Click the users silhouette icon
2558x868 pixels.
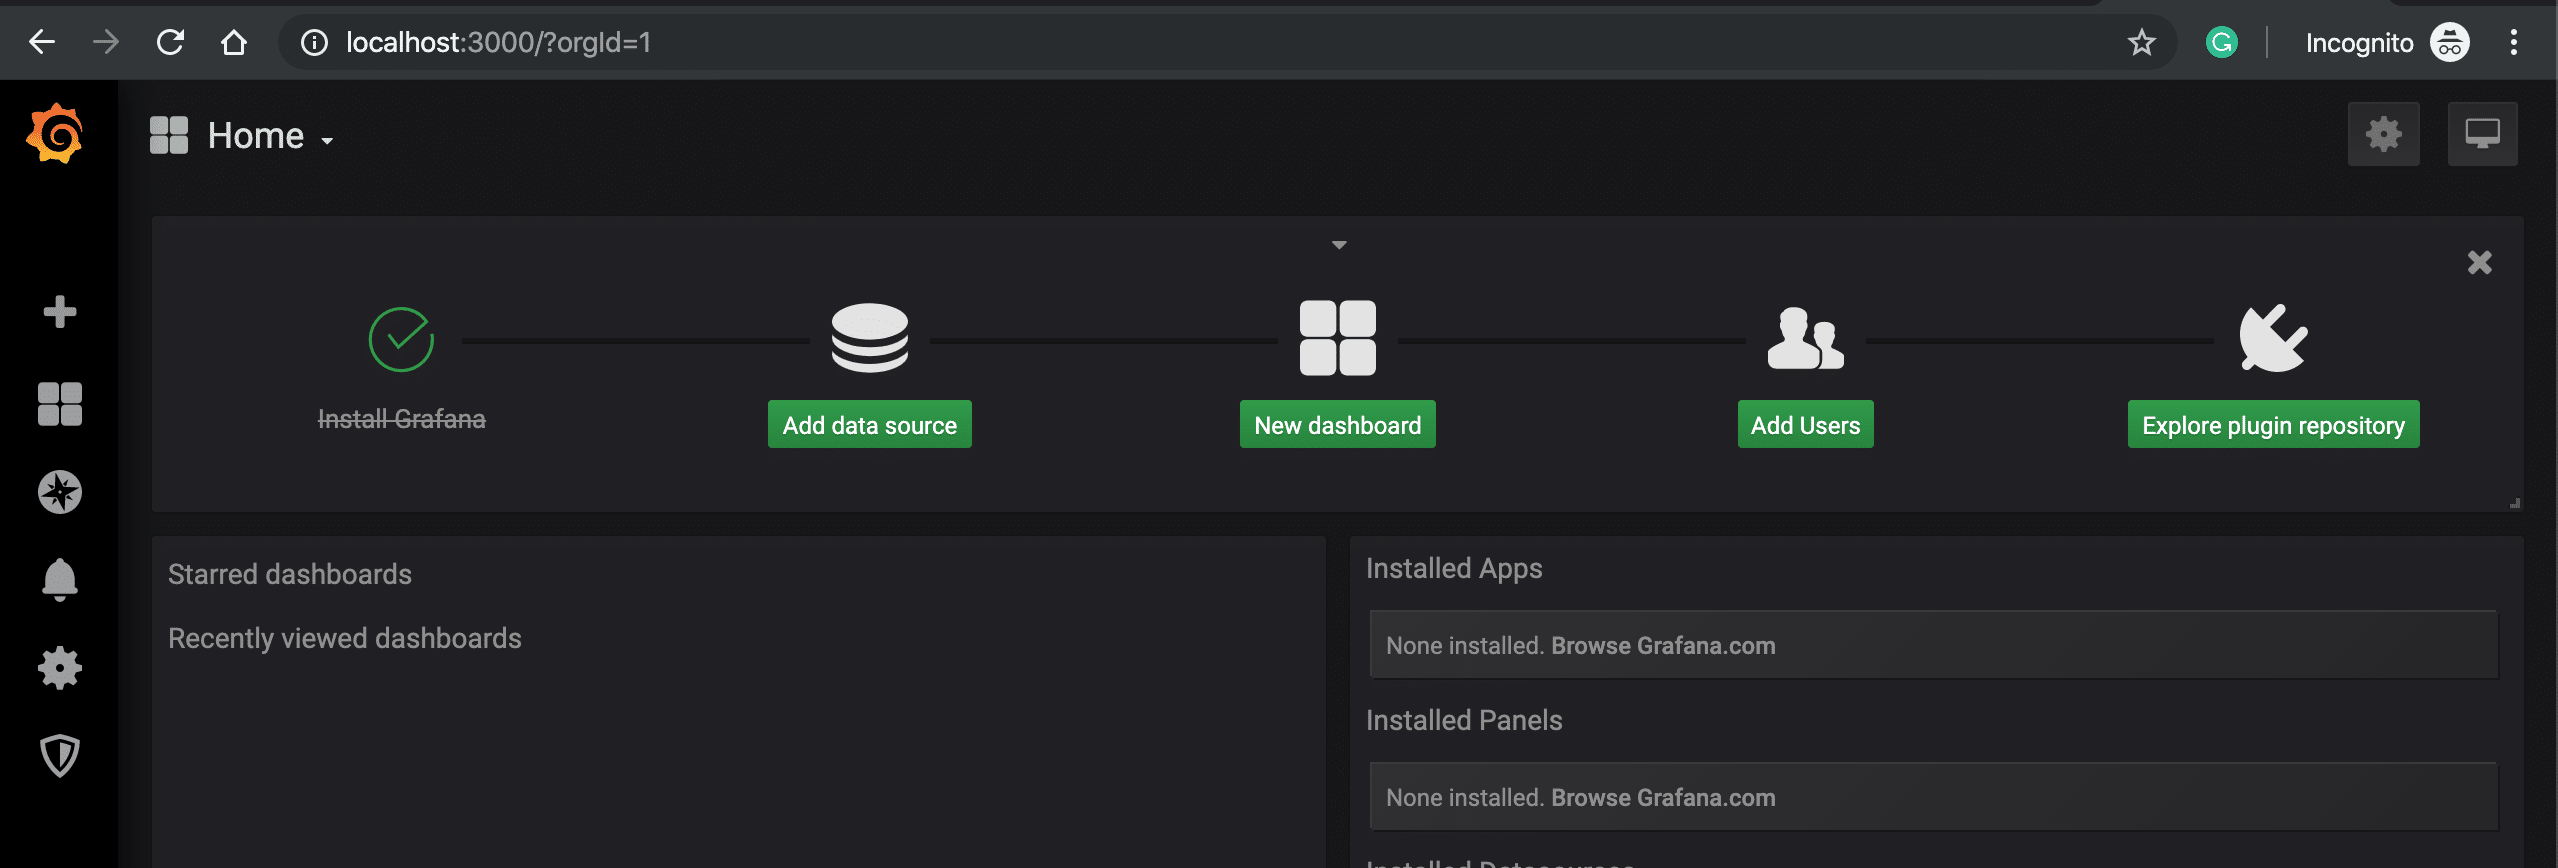coord(1806,338)
